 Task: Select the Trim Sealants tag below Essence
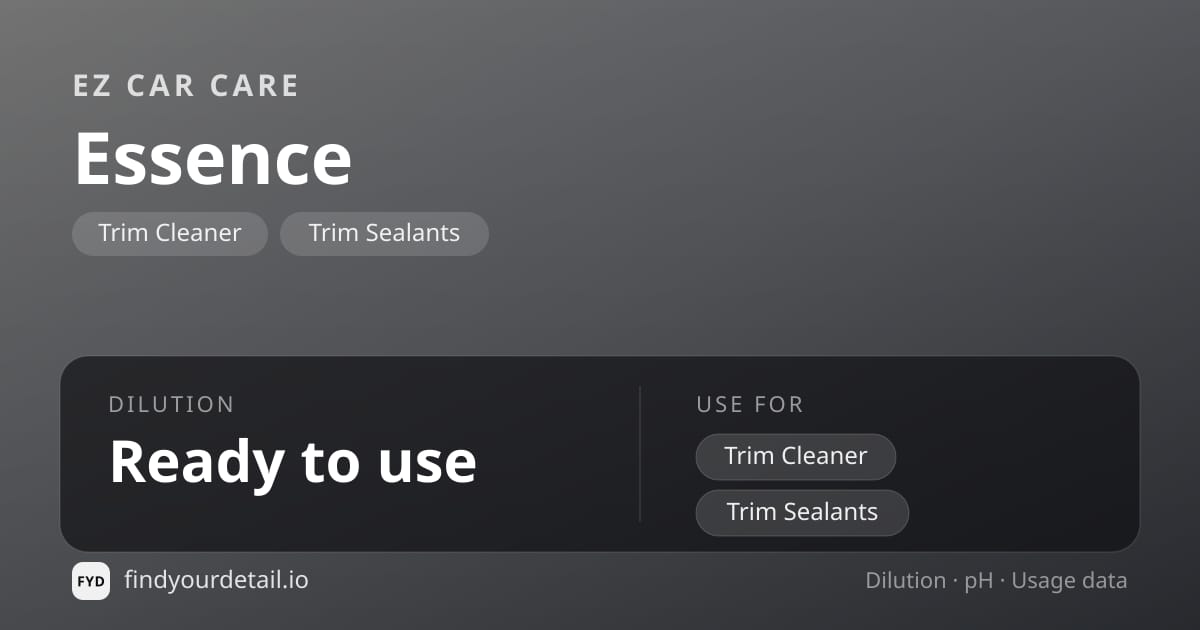384,233
